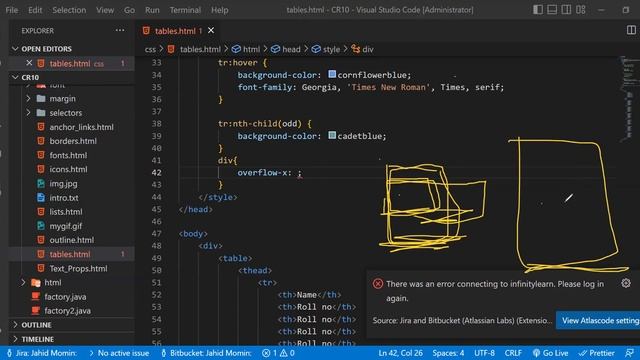Toggle bottom panel layout icon

[x=552, y=10]
